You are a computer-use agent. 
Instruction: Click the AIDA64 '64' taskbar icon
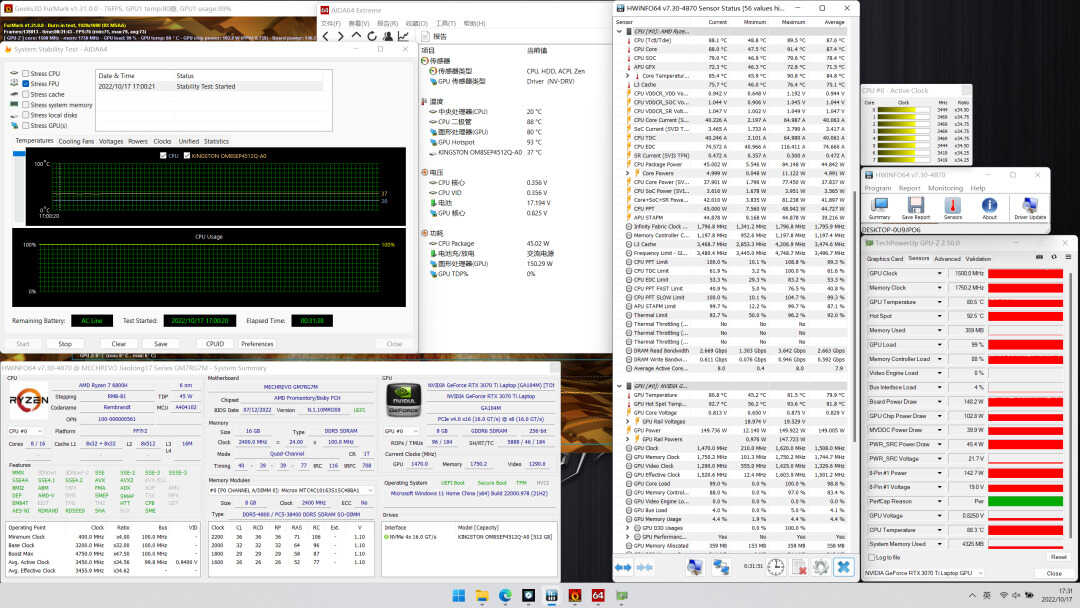598,596
